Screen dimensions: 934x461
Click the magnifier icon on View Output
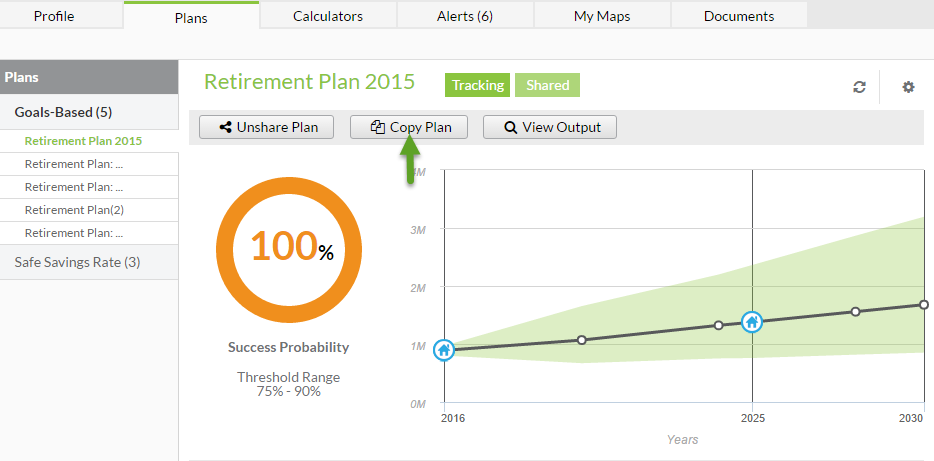[x=510, y=127]
